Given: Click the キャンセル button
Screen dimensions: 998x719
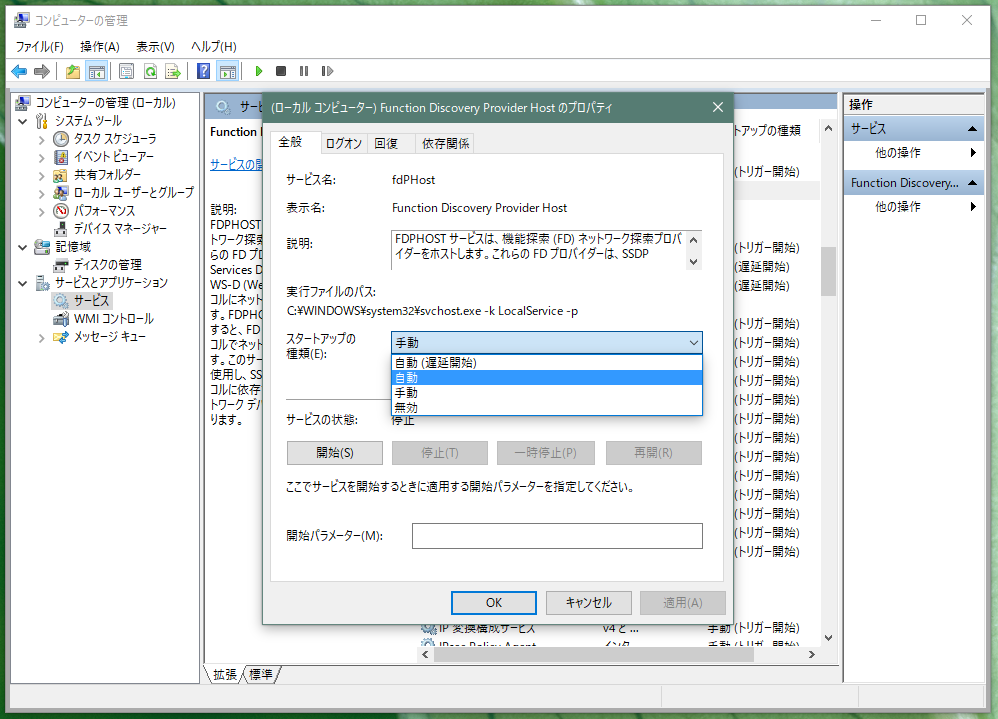Looking at the screenshot, I should 588,602.
